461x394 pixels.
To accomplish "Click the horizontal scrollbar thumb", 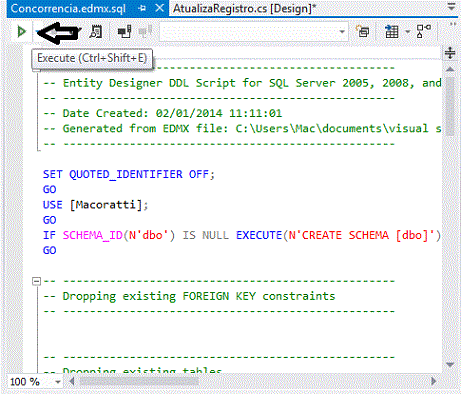I will coord(139,381).
